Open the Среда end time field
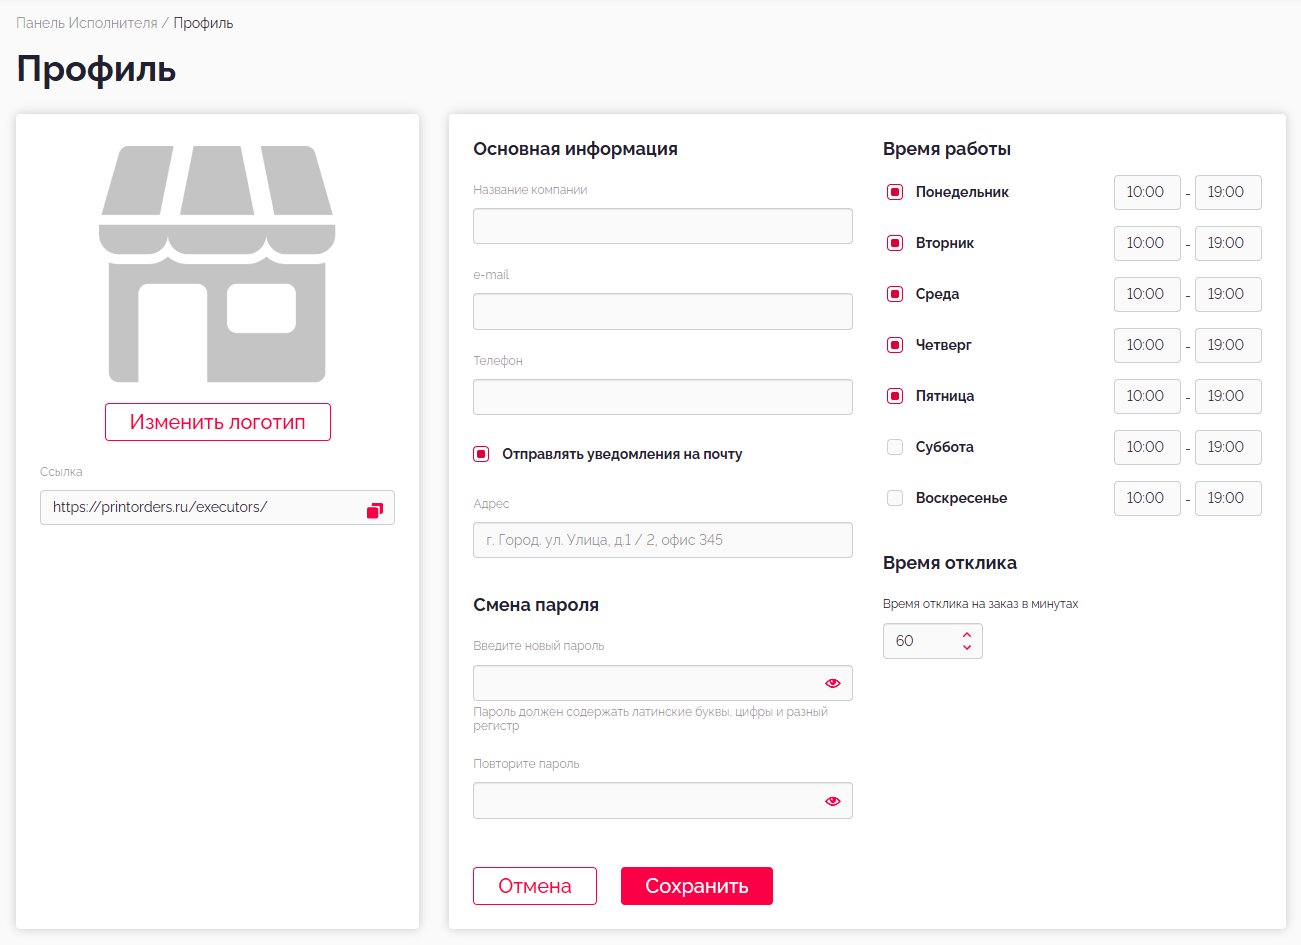 [1227, 294]
